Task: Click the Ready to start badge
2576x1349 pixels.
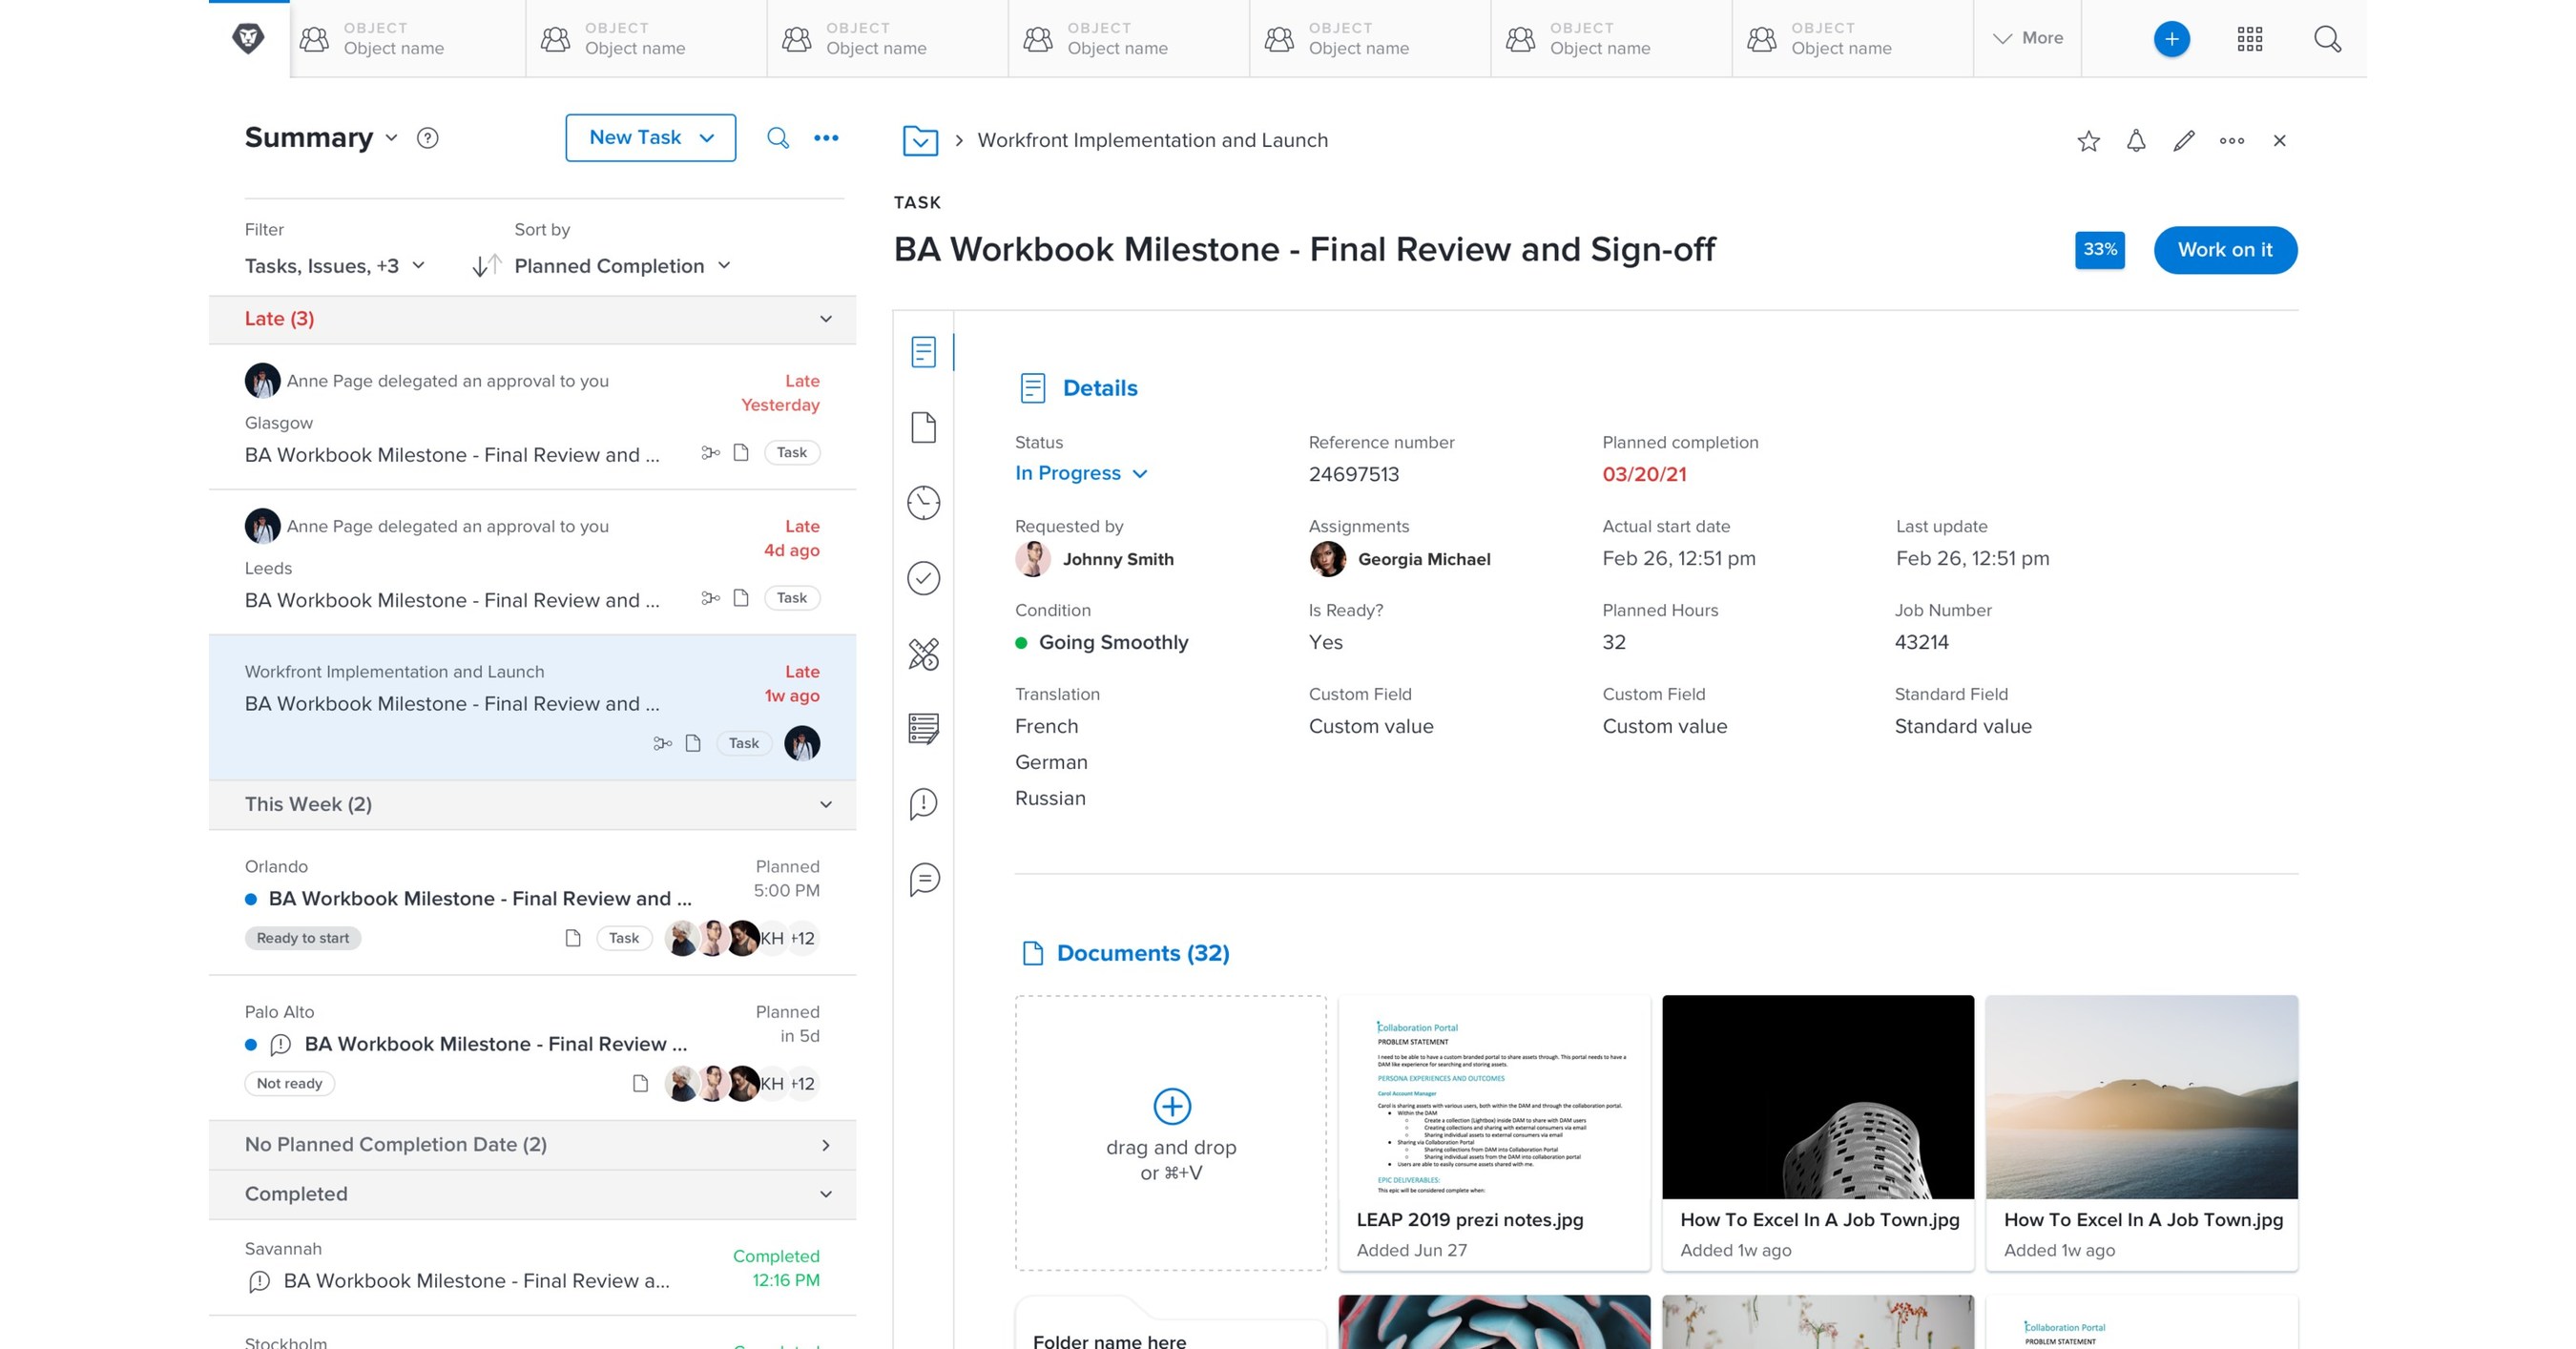Action: coord(303,938)
